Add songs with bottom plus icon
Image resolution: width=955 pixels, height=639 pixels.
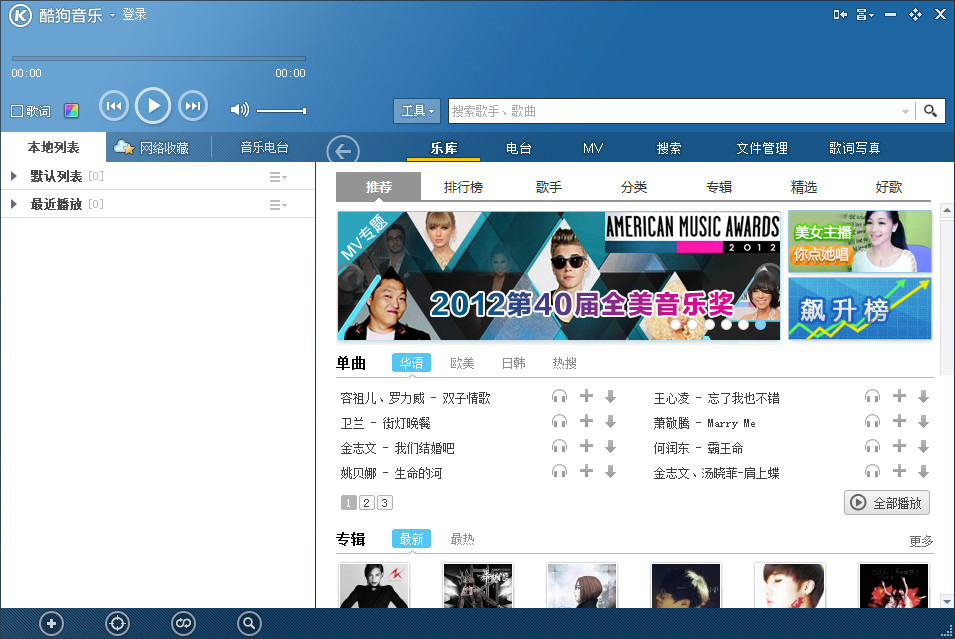point(52,623)
